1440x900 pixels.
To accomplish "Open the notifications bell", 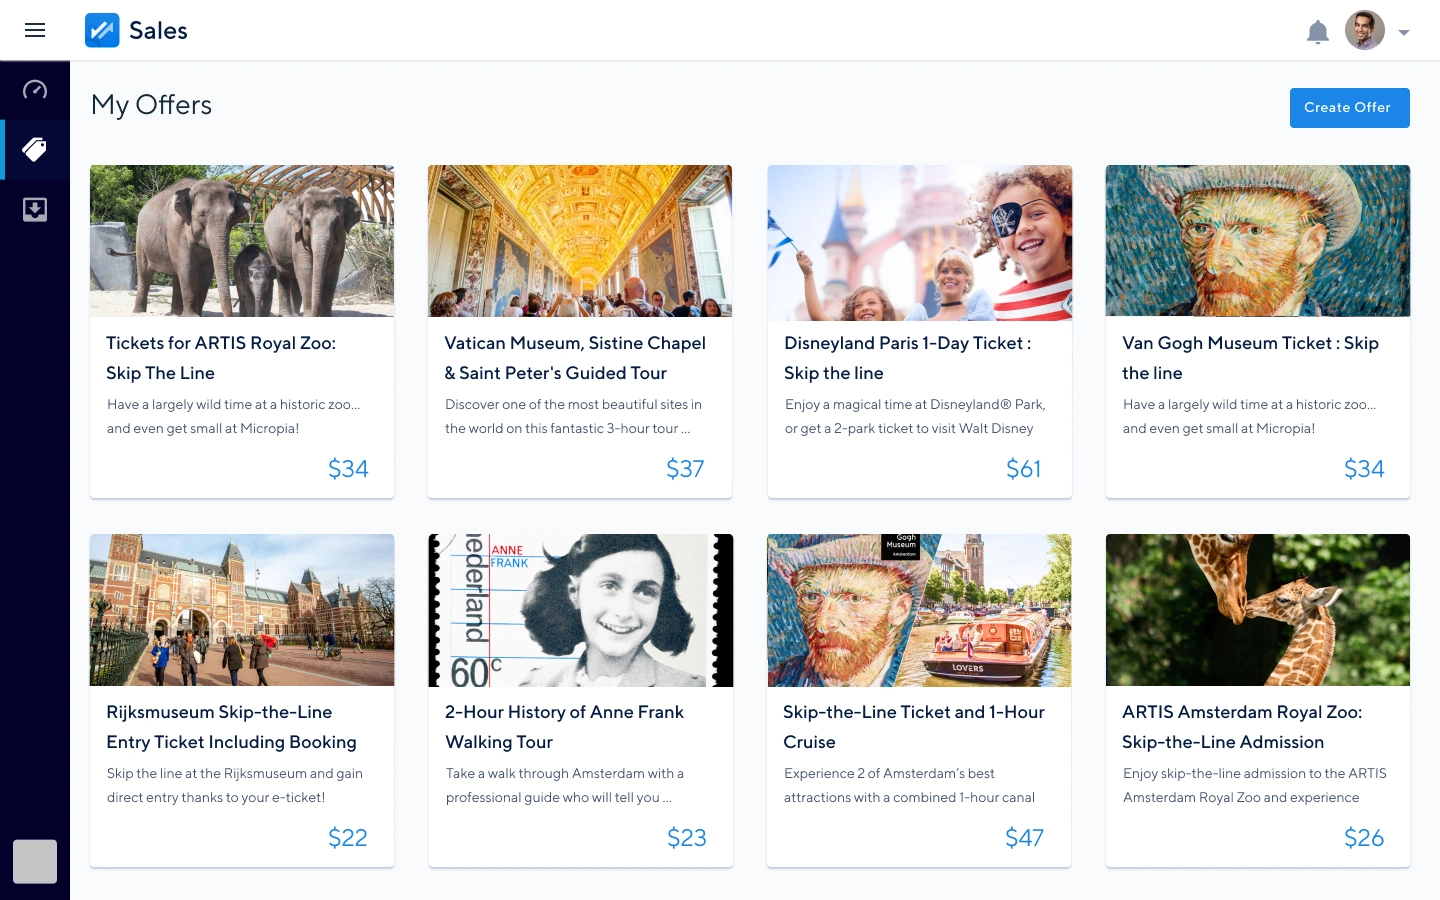I will coord(1318,32).
